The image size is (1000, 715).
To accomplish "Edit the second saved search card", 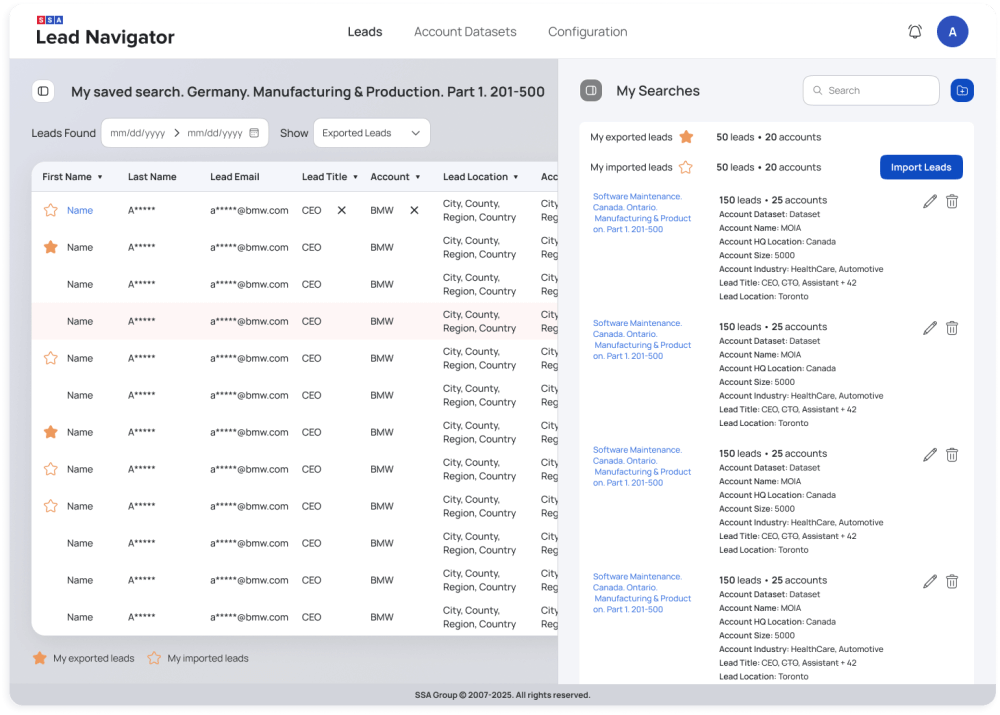I will point(930,328).
